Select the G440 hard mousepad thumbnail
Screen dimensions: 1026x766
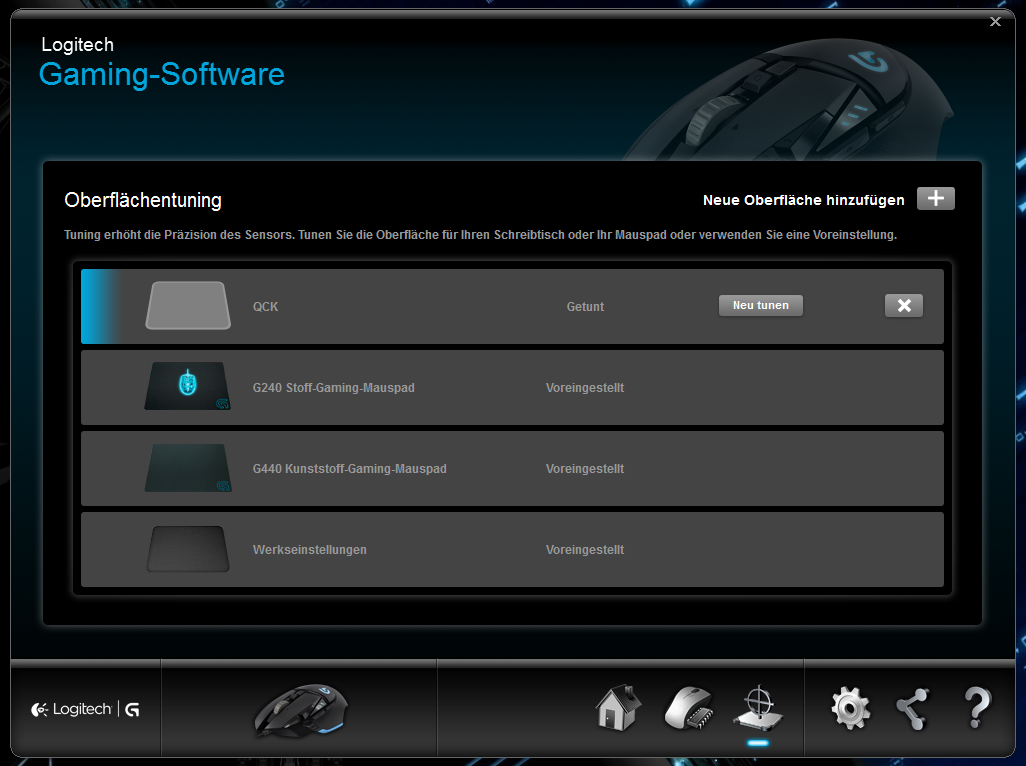tap(188, 468)
